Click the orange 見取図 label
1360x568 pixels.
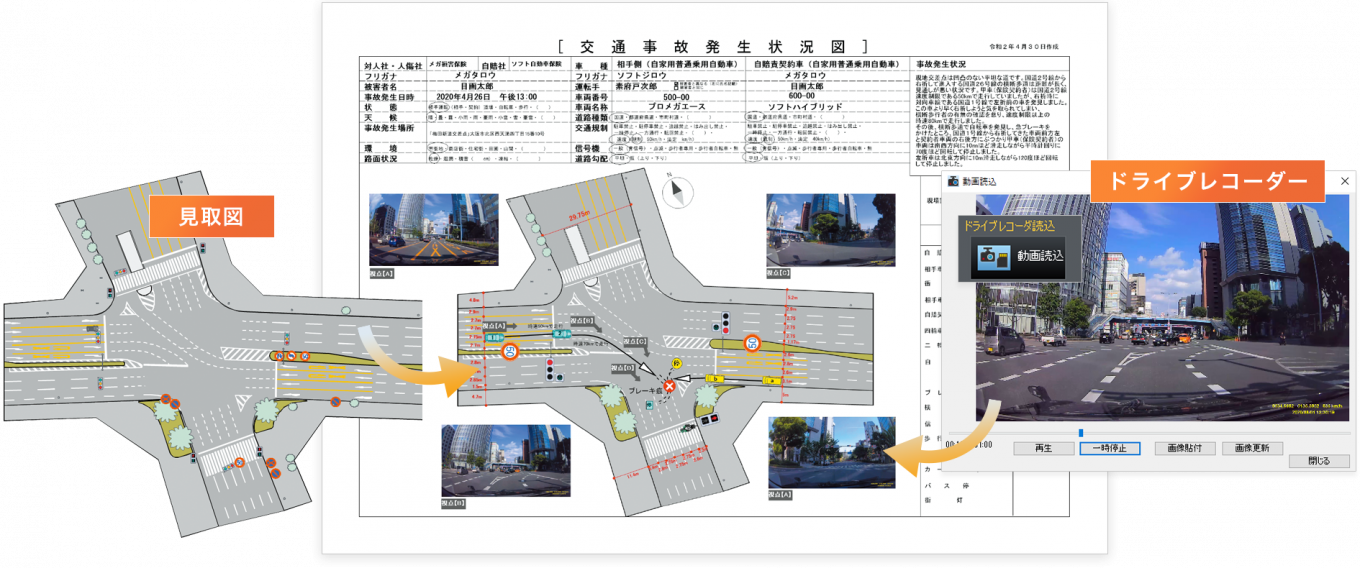(x=211, y=215)
